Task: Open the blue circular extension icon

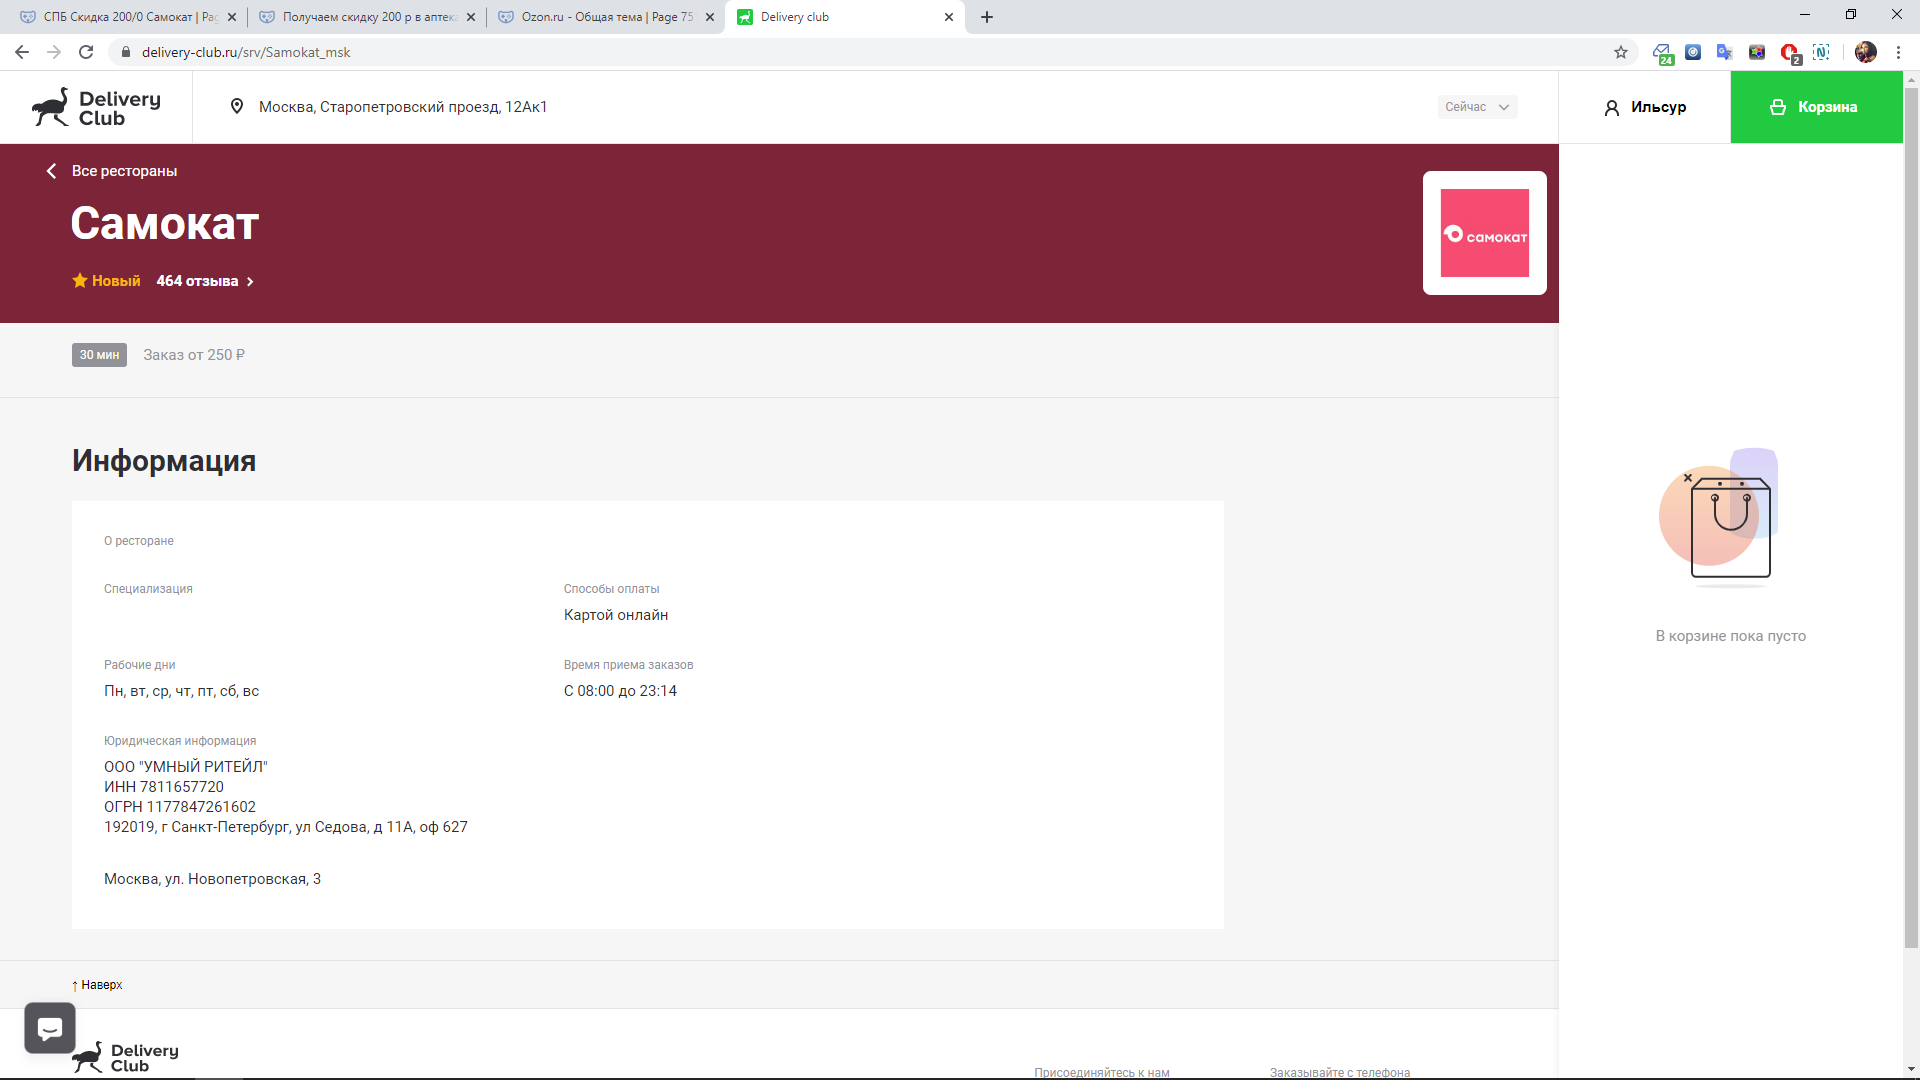Action: point(1693,52)
